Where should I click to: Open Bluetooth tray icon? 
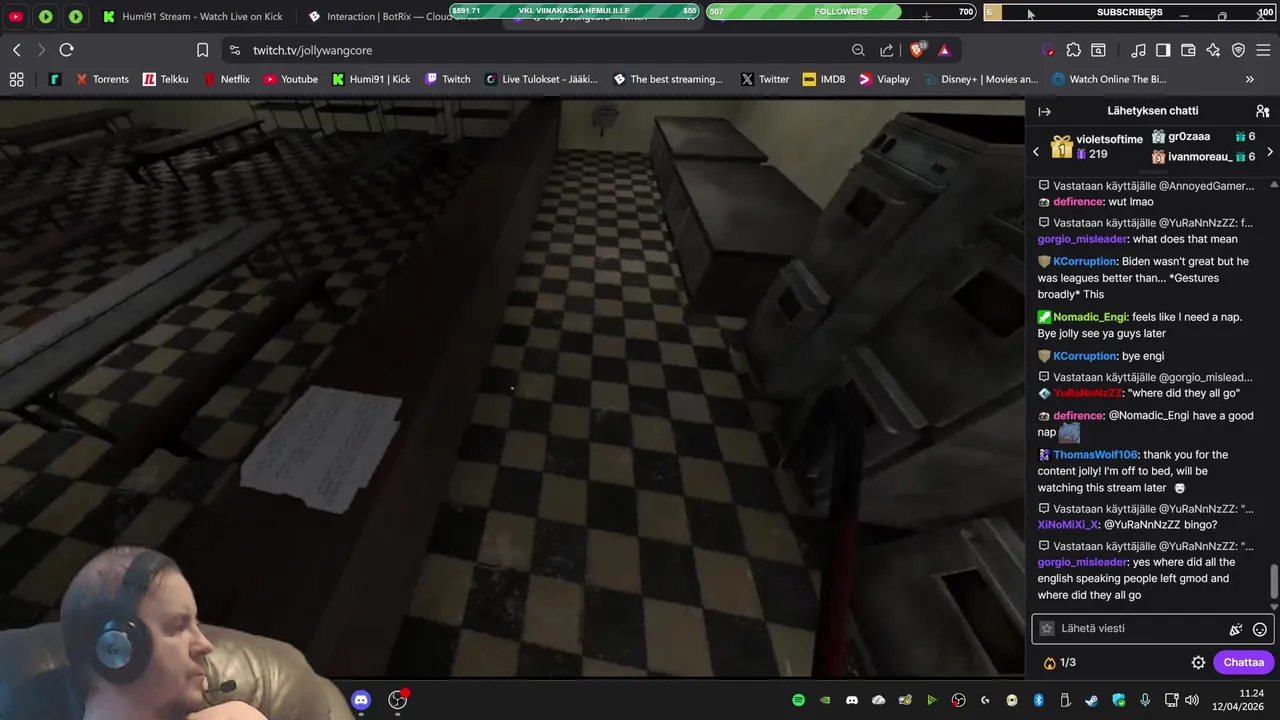(x=1038, y=700)
